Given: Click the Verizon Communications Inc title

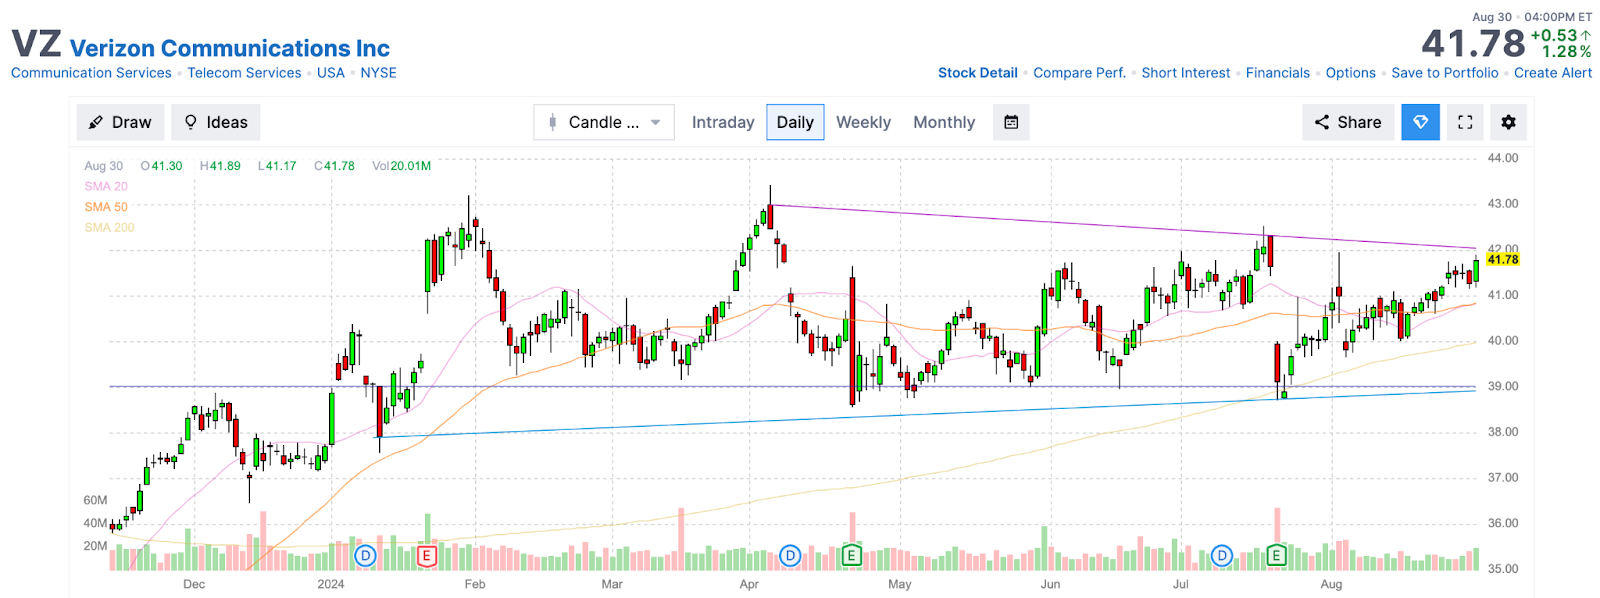Looking at the screenshot, I should click(x=230, y=48).
